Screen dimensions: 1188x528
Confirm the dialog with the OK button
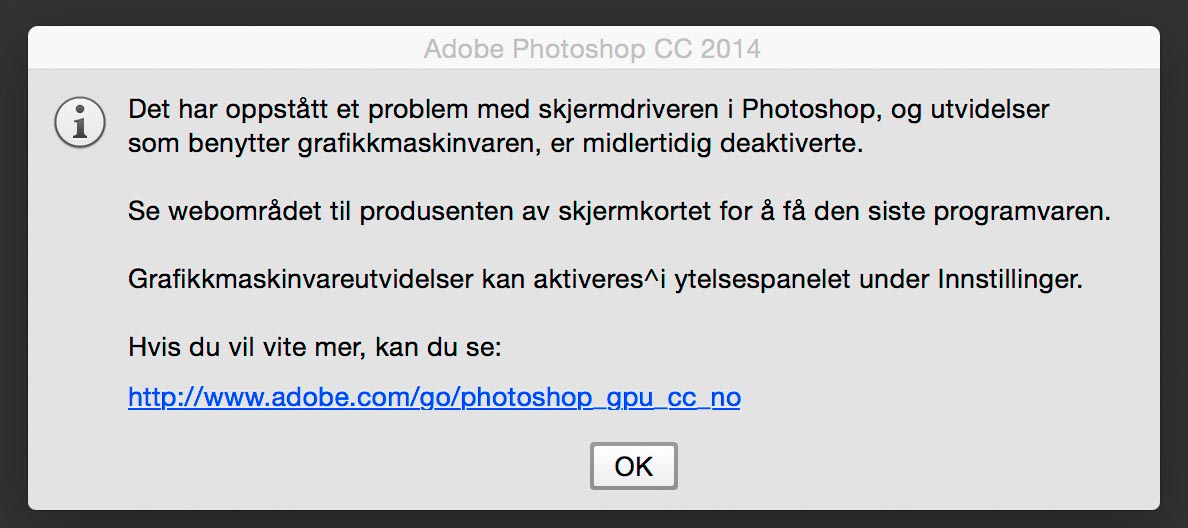(x=633, y=466)
